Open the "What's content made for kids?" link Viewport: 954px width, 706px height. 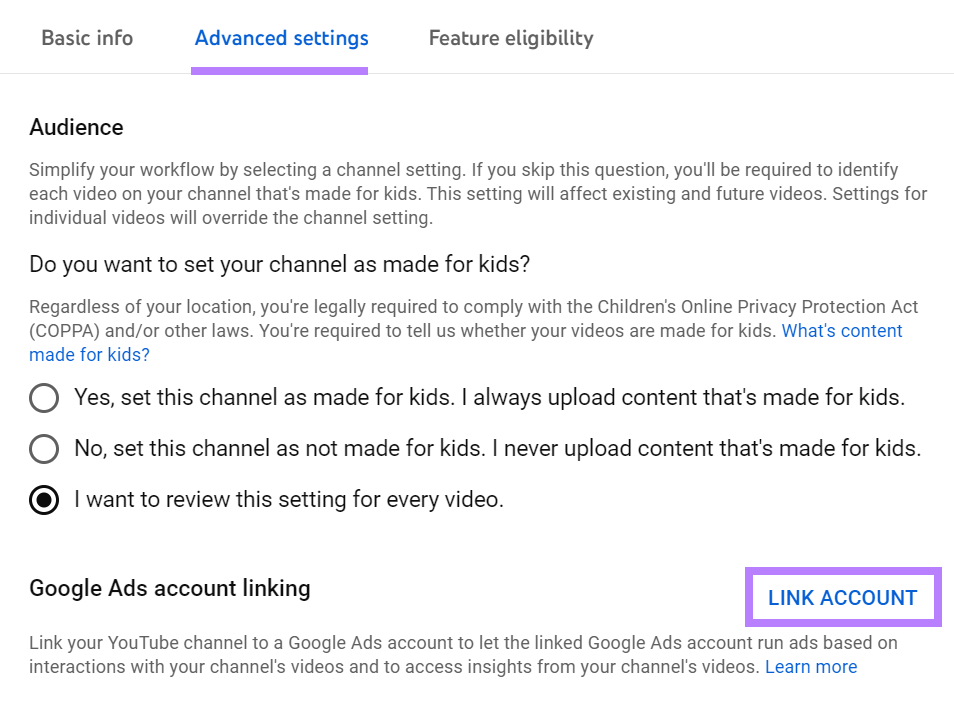click(x=841, y=330)
